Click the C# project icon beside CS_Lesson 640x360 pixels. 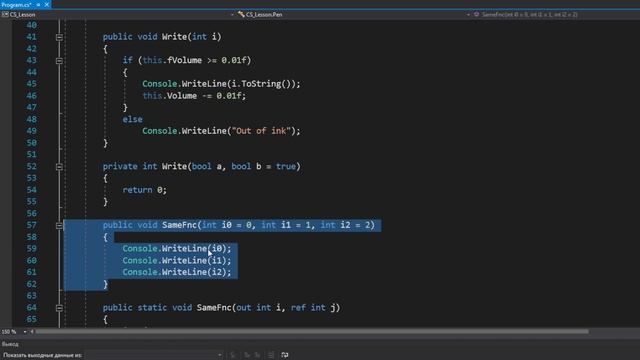click(x=5, y=15)
